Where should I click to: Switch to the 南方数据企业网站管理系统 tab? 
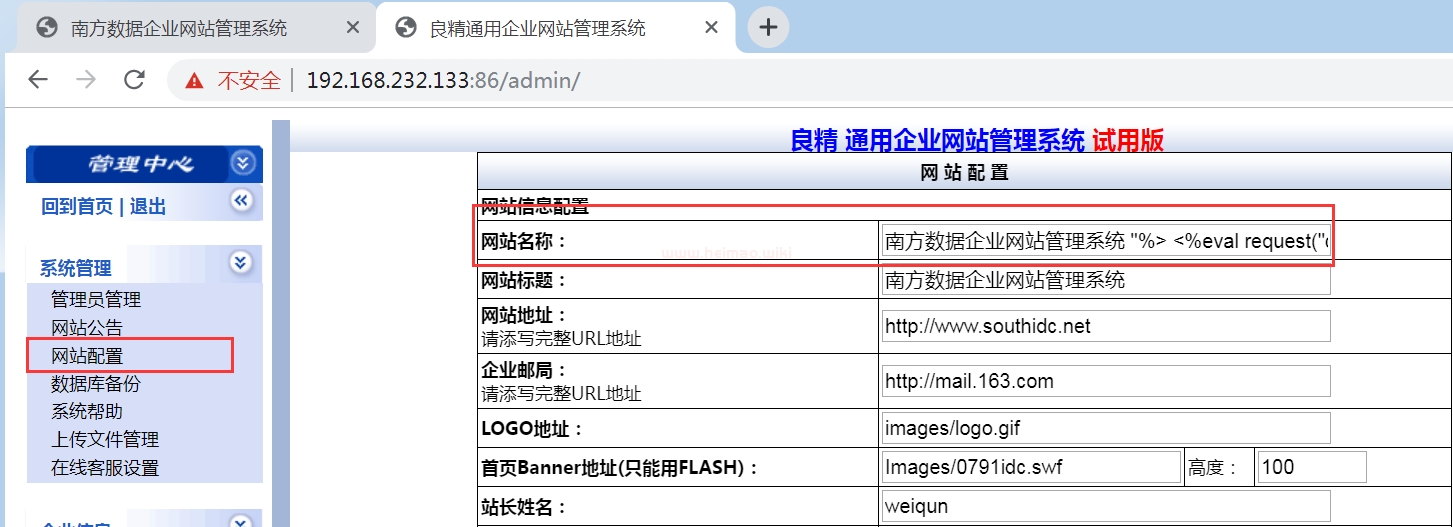[180, 28]
